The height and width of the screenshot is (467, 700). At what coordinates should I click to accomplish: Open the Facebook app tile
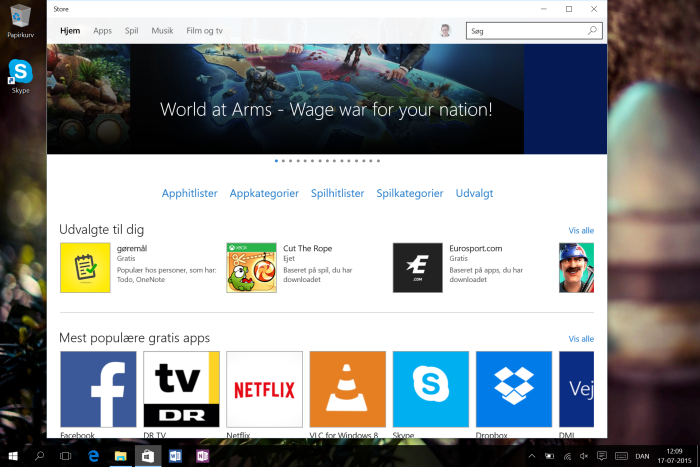[x=98, y=389]
